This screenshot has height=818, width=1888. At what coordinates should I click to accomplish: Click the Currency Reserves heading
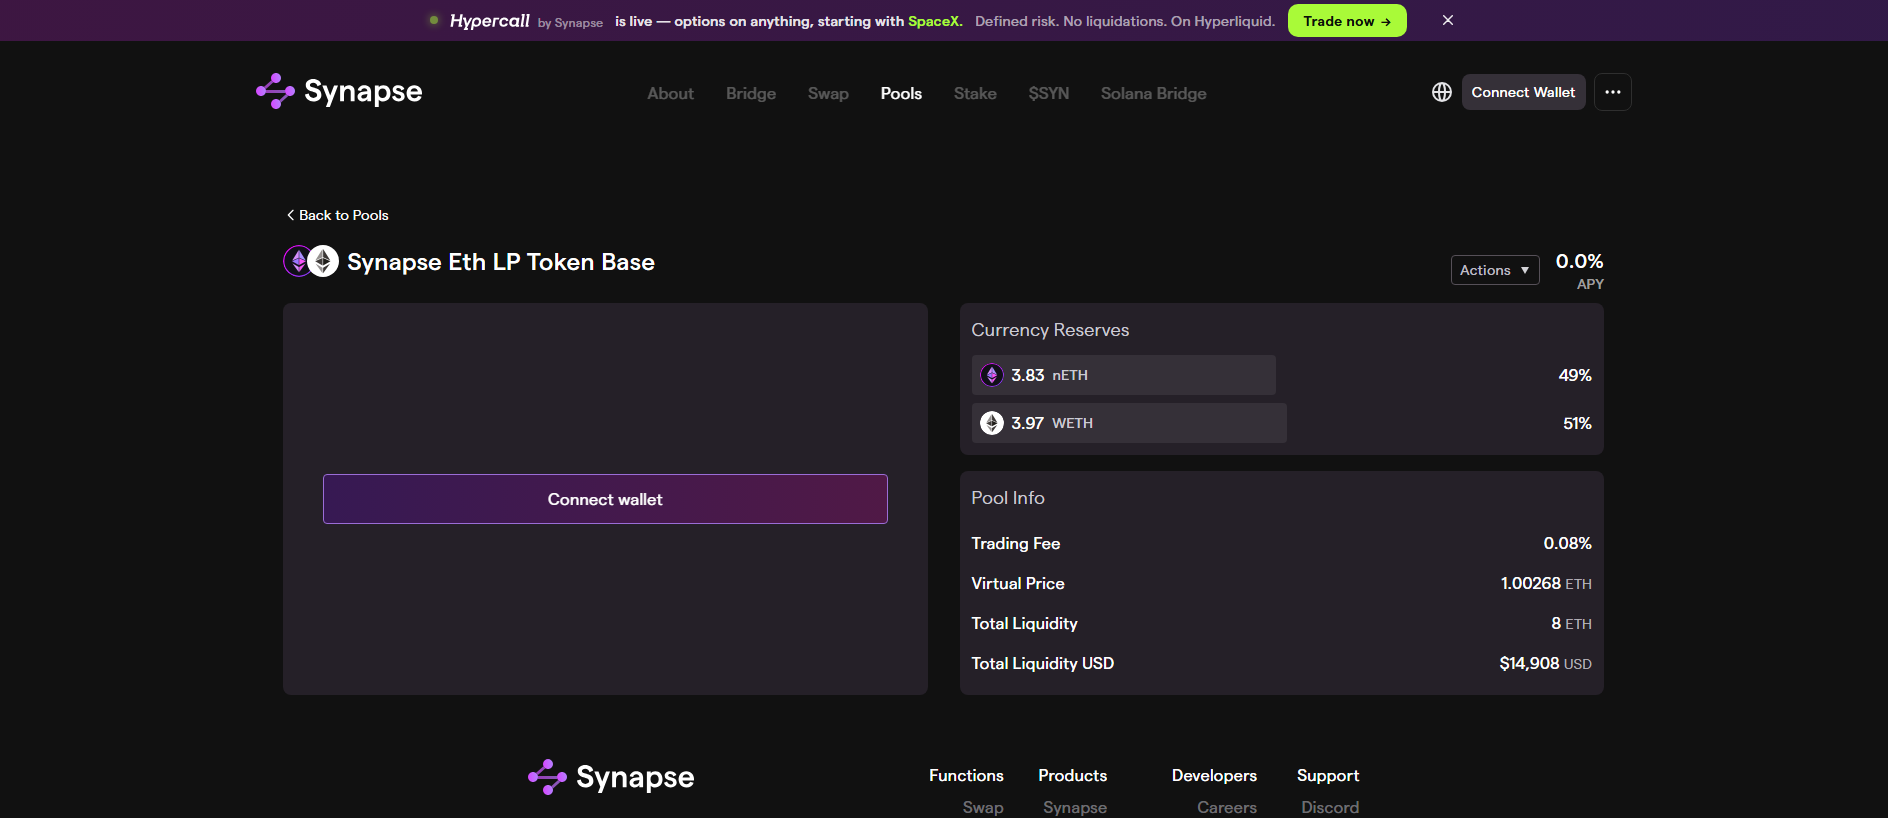coord(1050,330)
